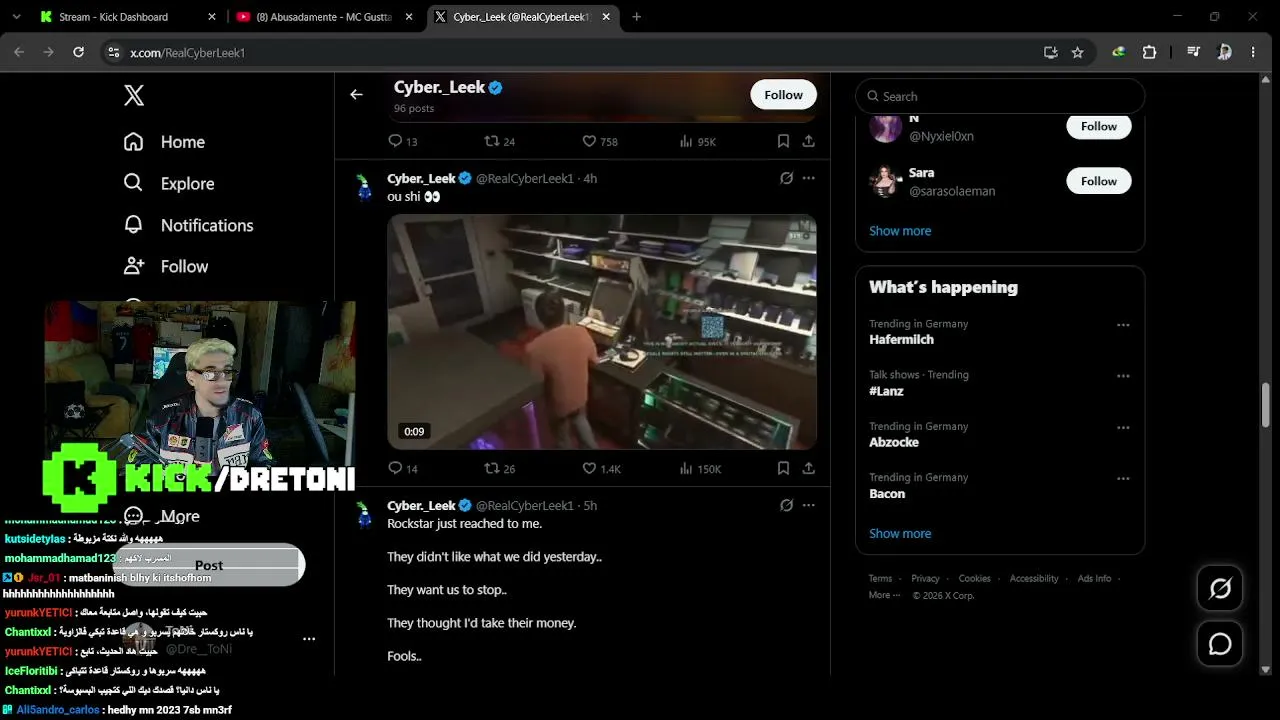Close the Abusadamente YouTube tab

point(407,17)
